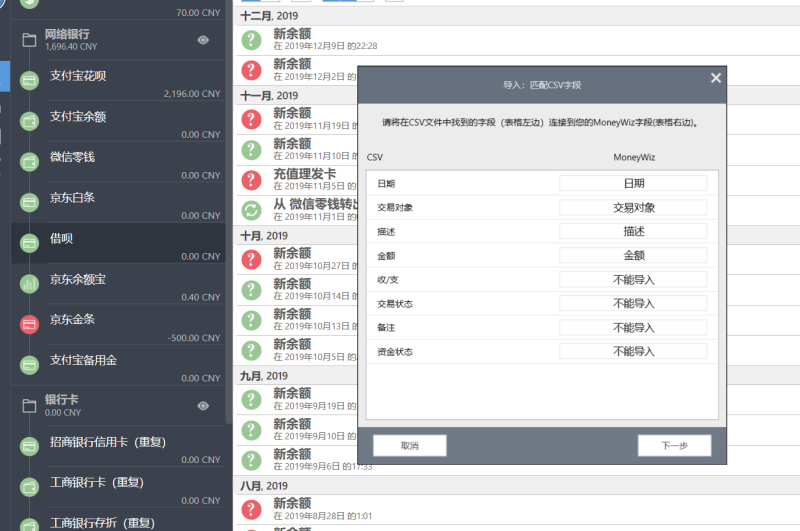Click the 招商银行信用卡 card icon
Image resolution: width=800 pixels, height=531 pixels.
pos(29,447)
